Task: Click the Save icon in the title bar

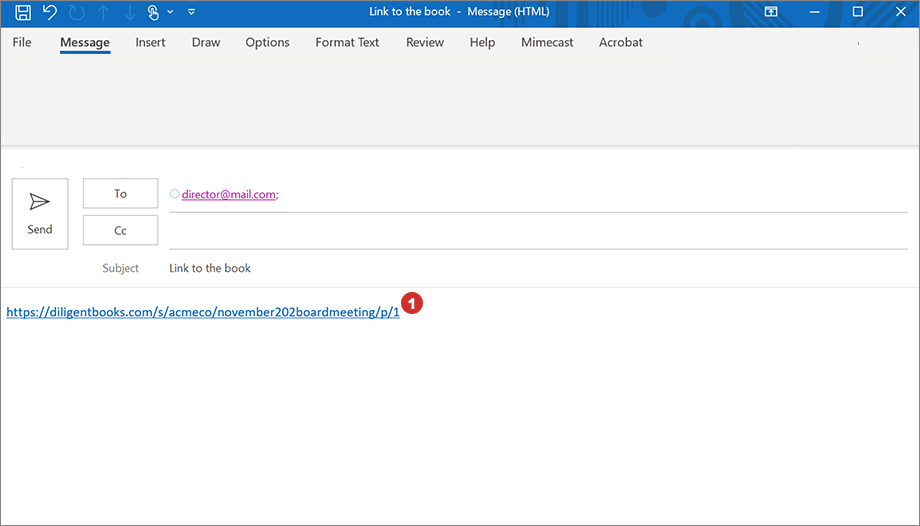Action: pyautogui.click(x=23, y=12)
